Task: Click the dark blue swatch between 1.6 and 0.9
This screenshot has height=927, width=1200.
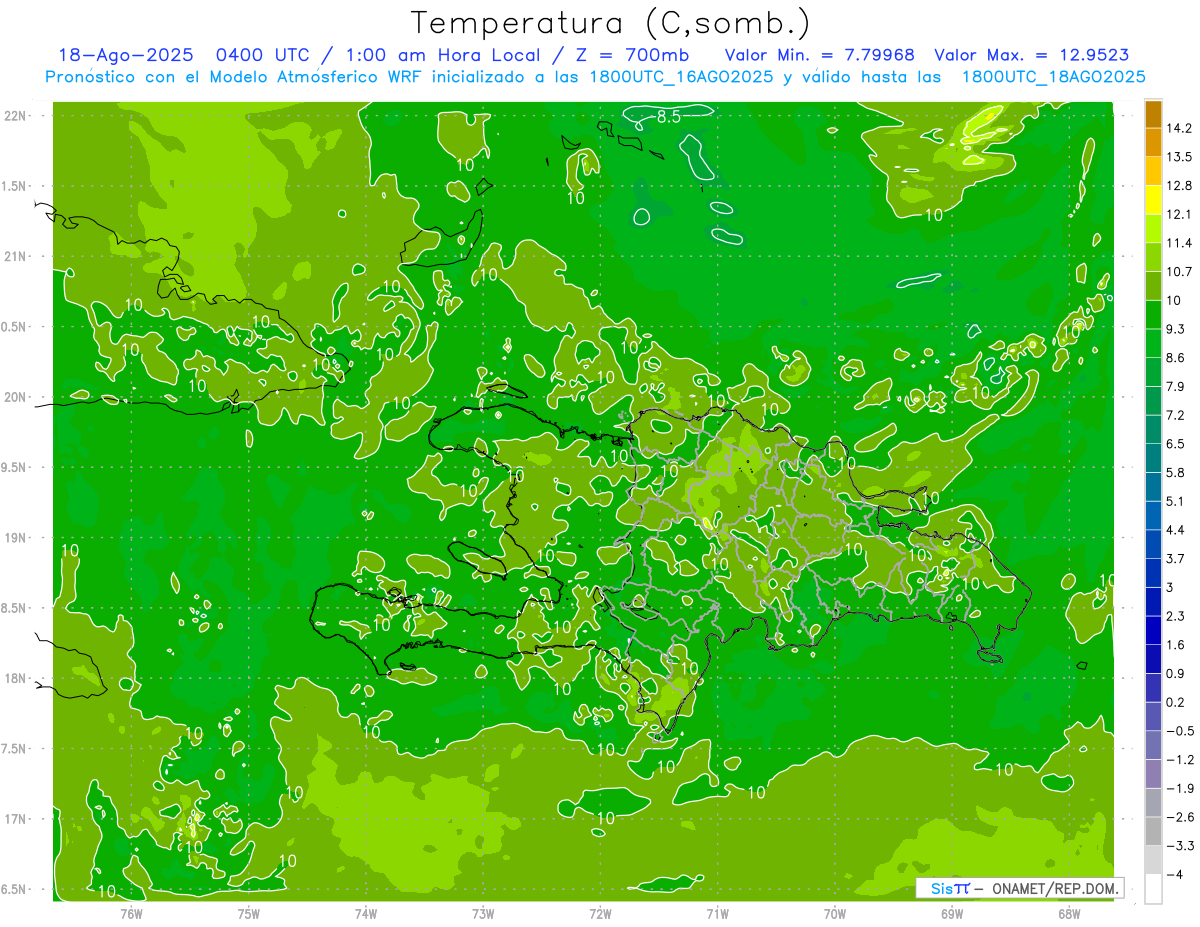Action: click(x=1153, y=659)
